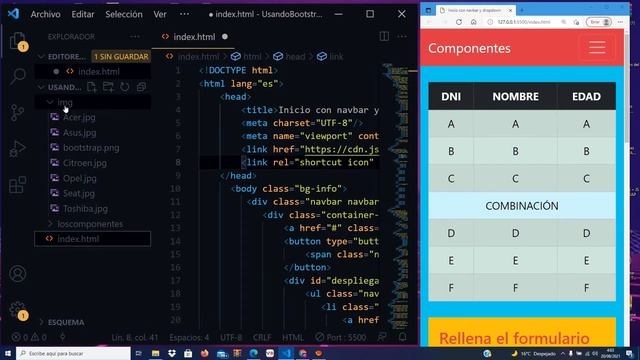The image size is (640, 360).
Task: Open Firefox from the taskbar
Action: click(204, 353)
